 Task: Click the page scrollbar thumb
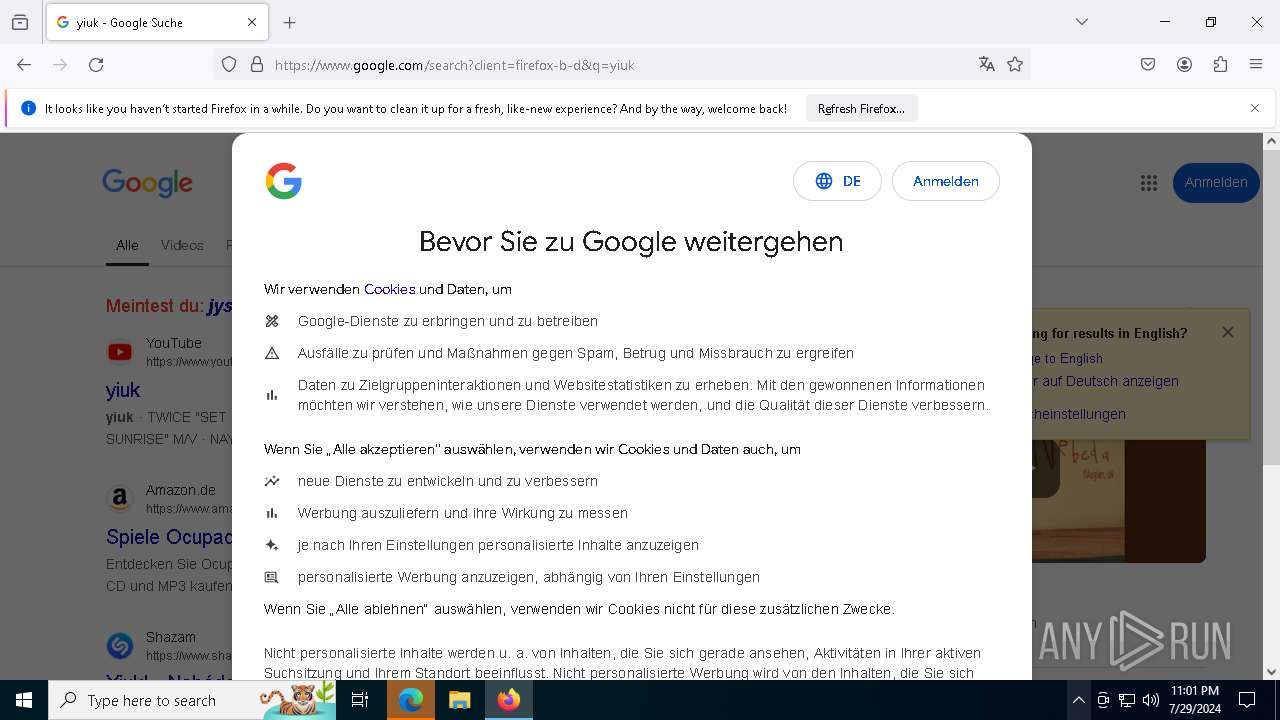point(1271,307)
